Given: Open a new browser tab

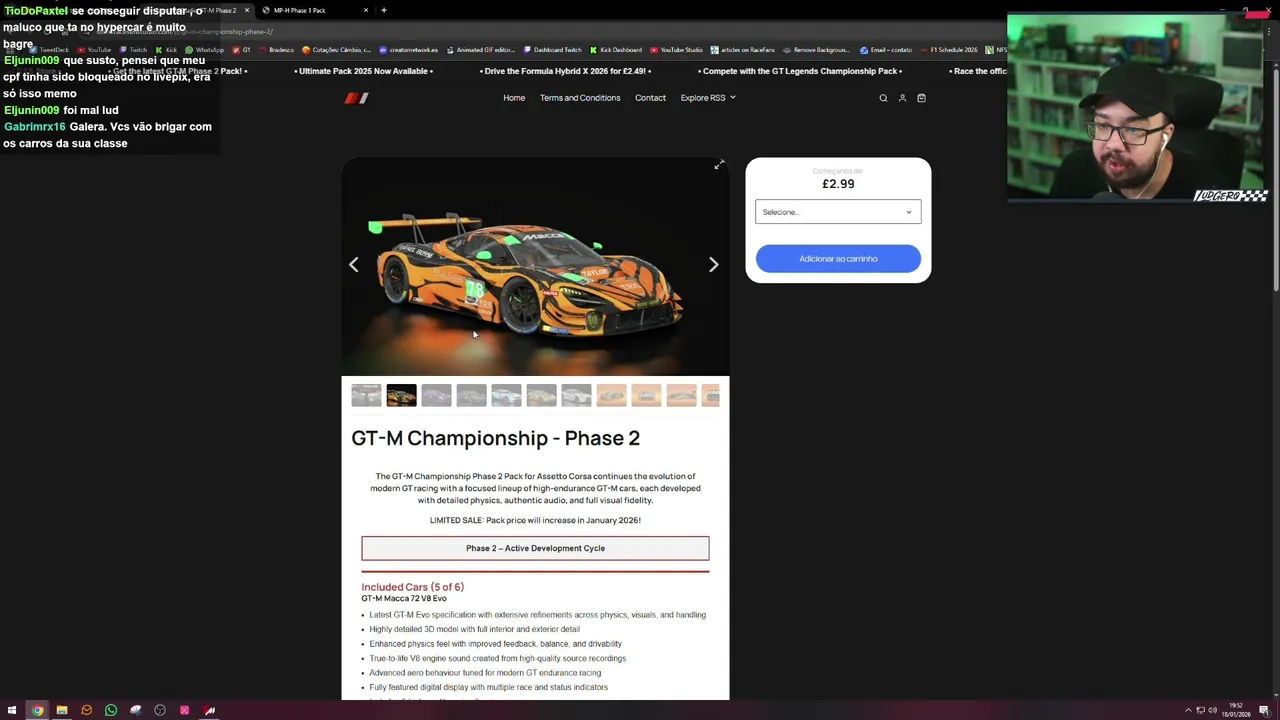Looking at the screenshot, I should click(x=384, y=10).
